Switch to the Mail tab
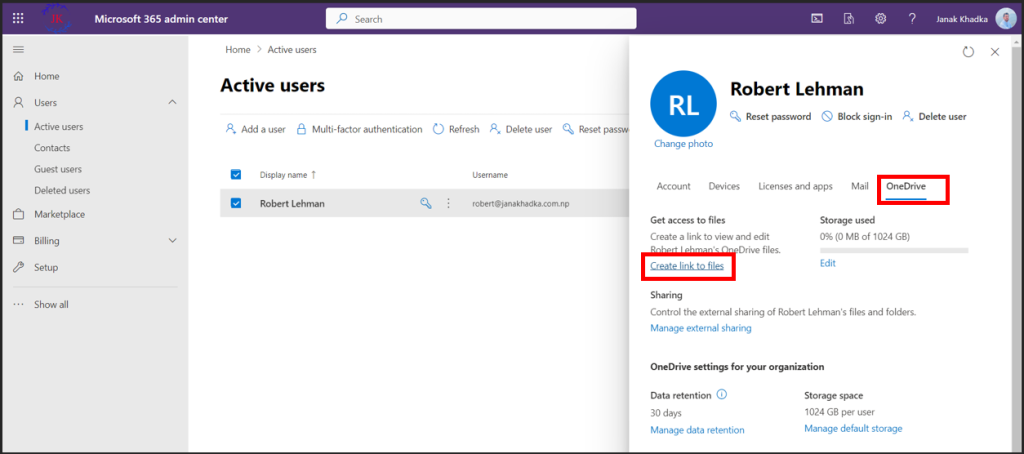 point(859,186)
